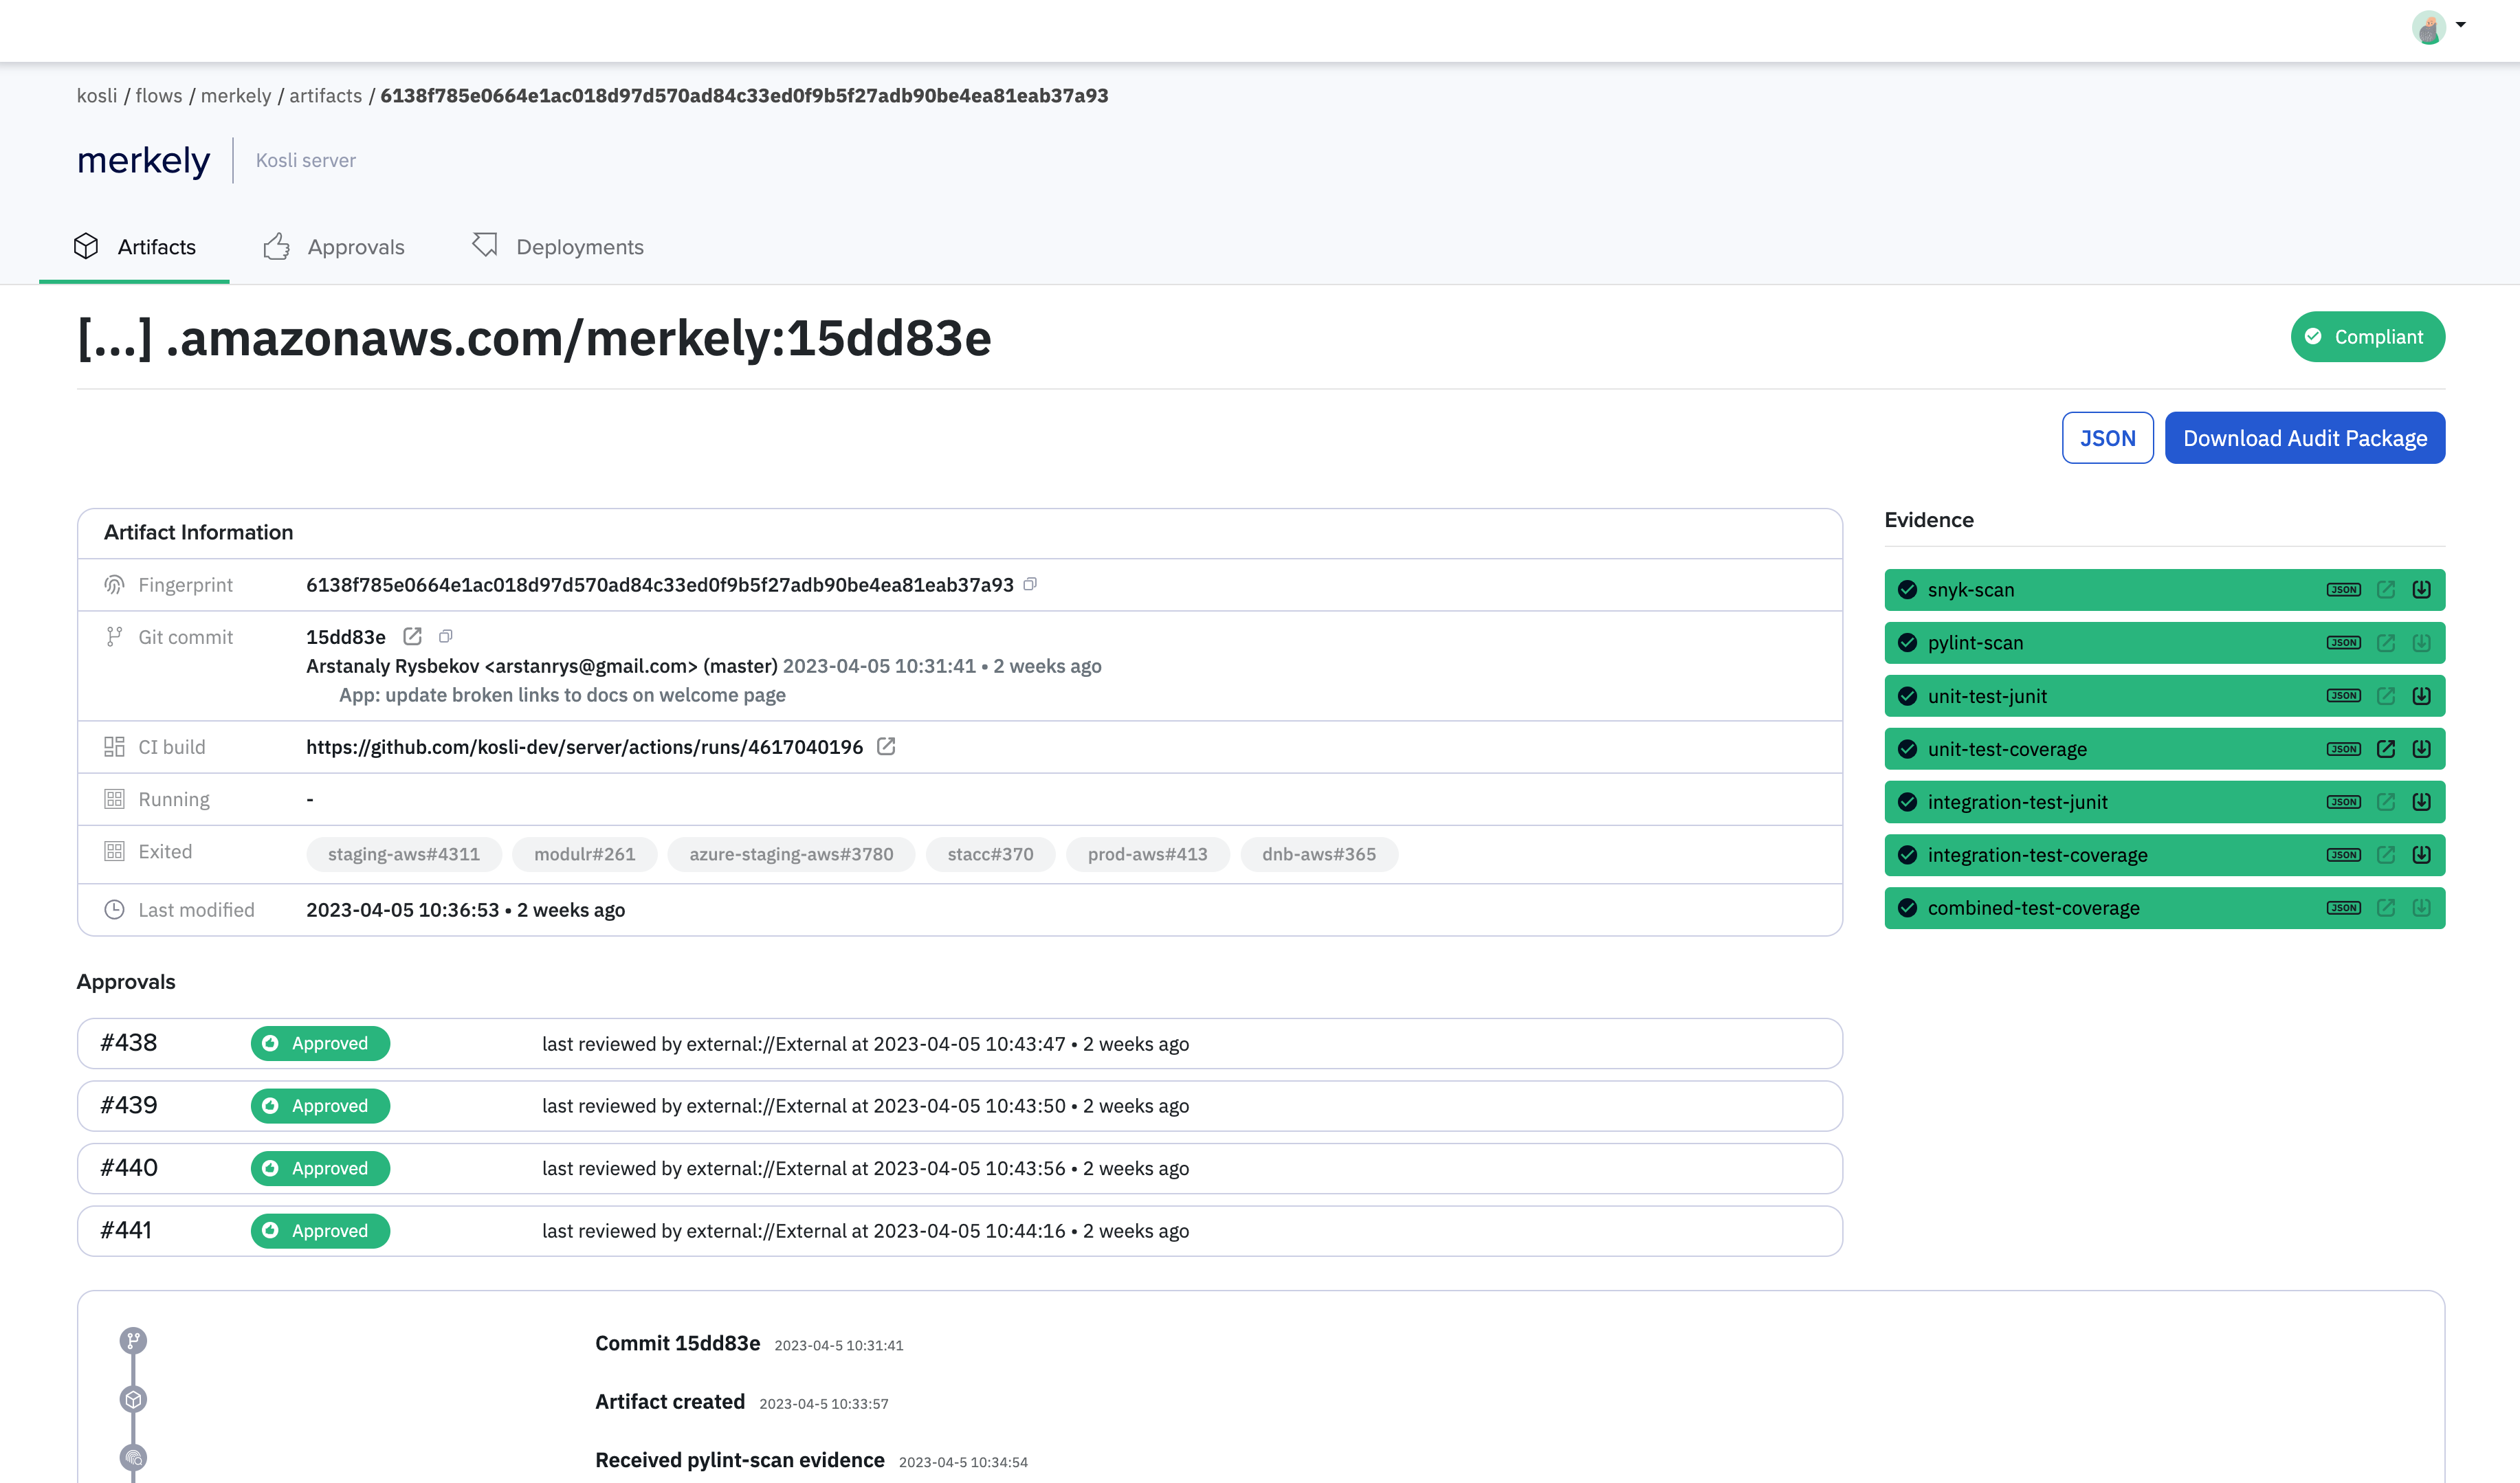Select the prod-aws#413 environment tag
This screenshot has width=2520, height=1483.
pos(1147,854)
